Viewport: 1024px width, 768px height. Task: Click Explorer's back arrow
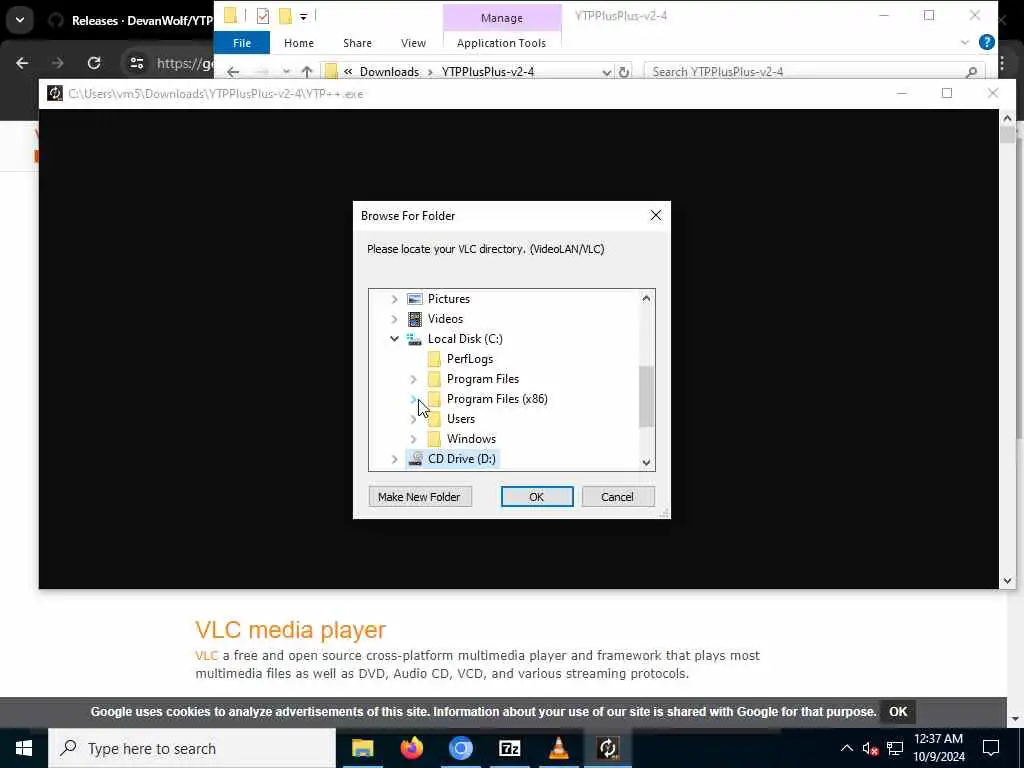click(x=233, y=72)
